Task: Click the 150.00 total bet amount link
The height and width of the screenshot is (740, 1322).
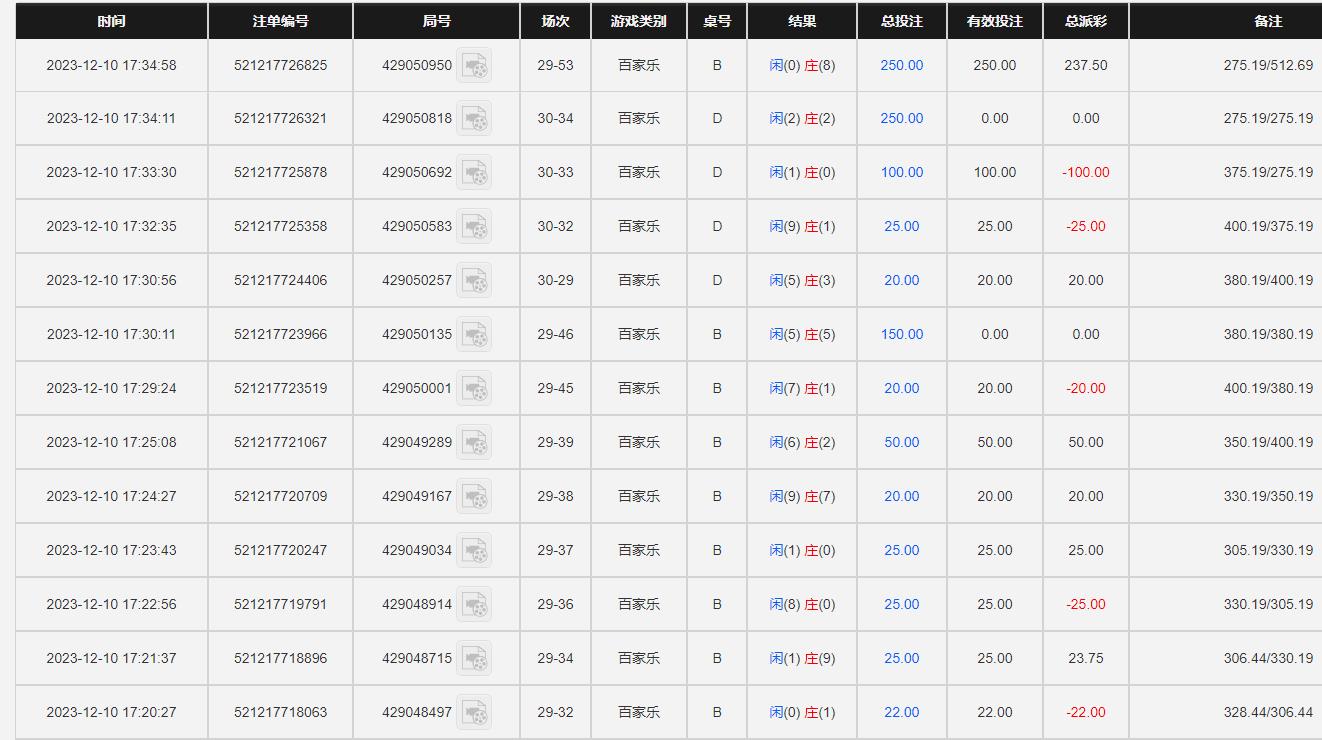Action: [902, 334]
